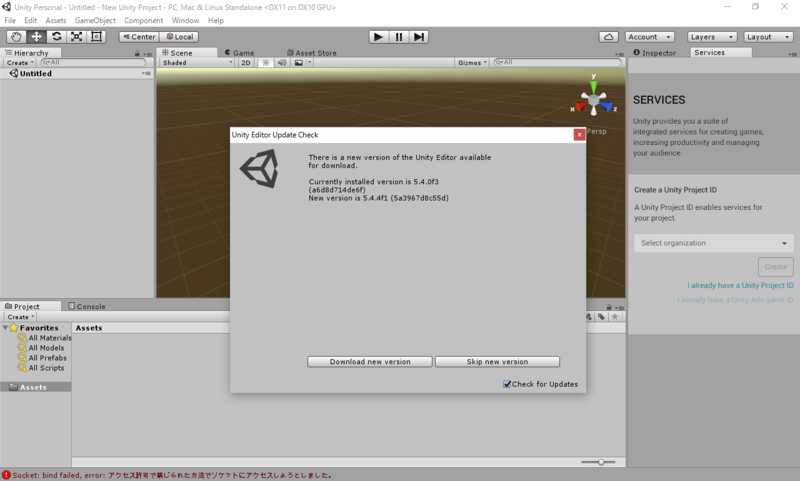Image resolution: width=800 pixels, height=481 pixels.
Task: Open Hierarchy Create dropdown
Action: coord(20,62)
